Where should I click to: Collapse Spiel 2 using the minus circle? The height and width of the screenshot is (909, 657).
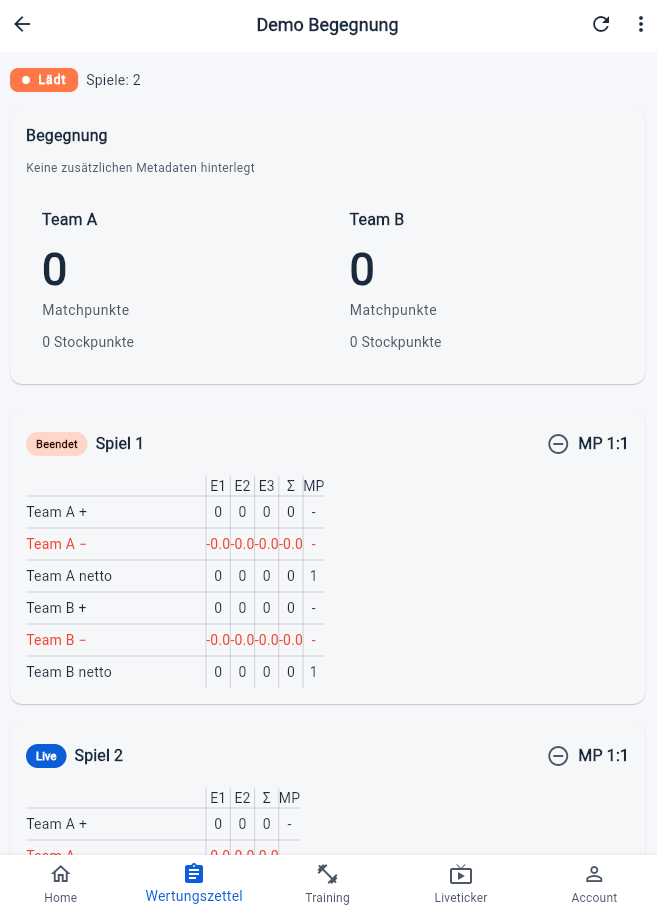[558, 756]
